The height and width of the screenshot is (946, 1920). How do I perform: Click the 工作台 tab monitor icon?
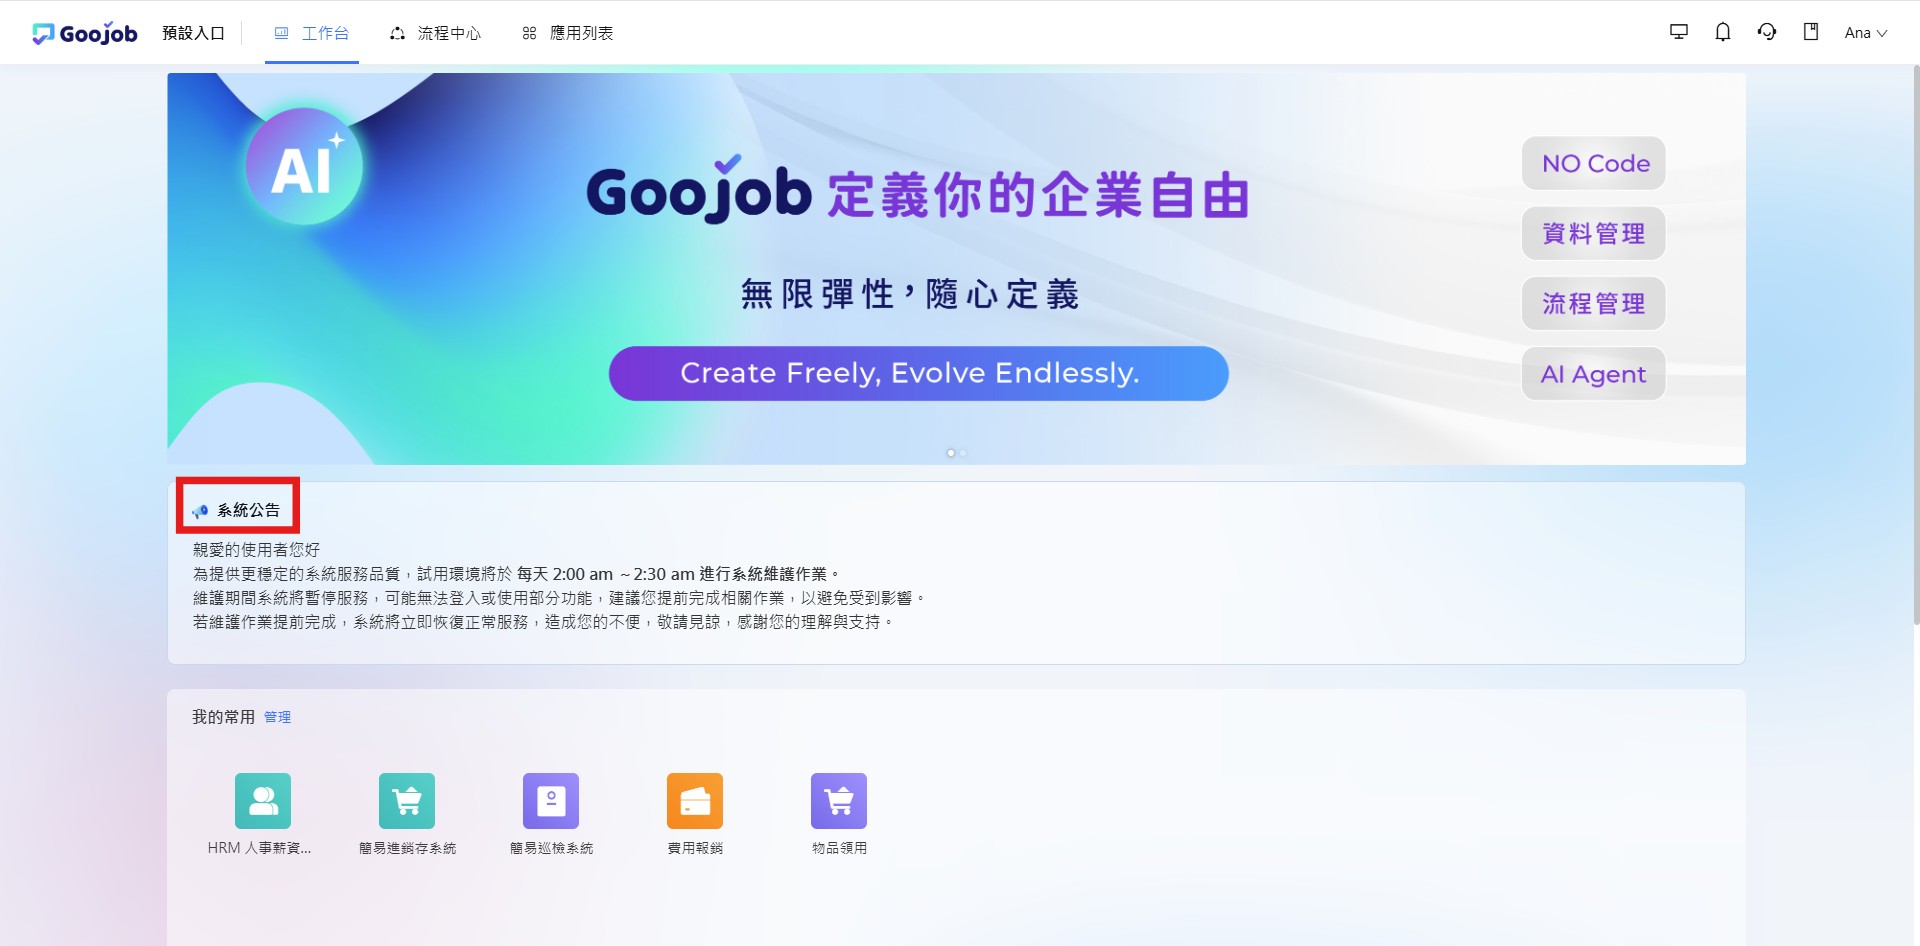[x=282, y=33]
